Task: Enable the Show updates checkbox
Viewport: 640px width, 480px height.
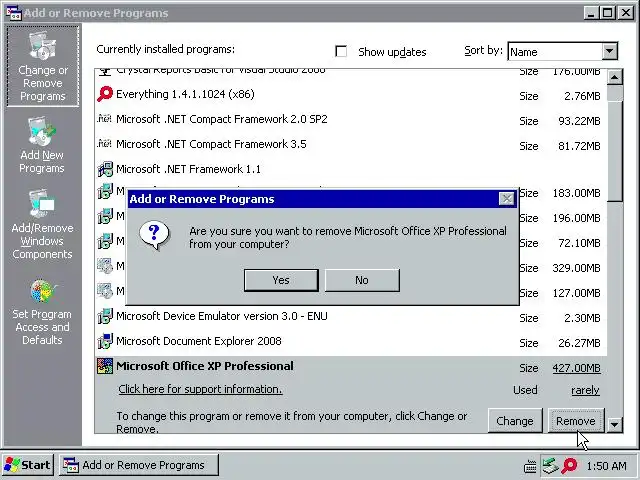Action: [341, 51]
